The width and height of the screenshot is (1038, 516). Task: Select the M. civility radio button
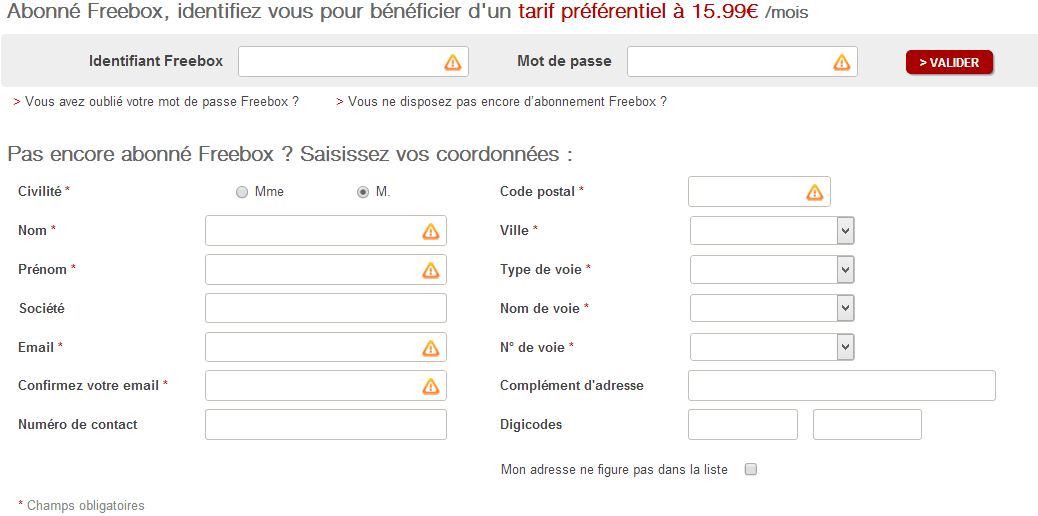click(x=363, y=192)
